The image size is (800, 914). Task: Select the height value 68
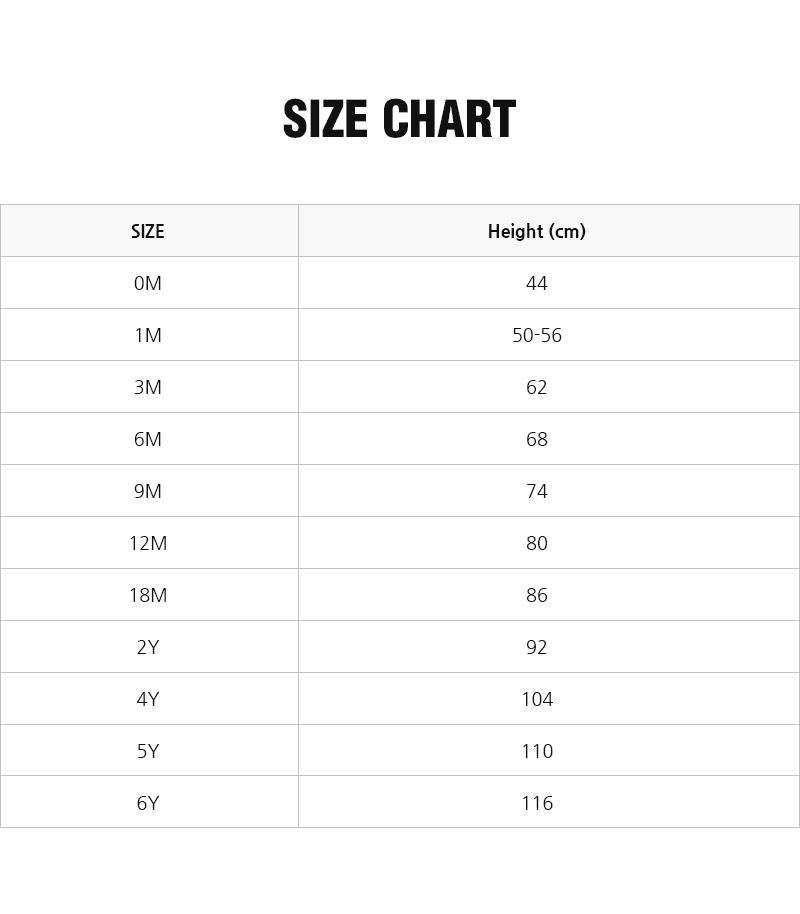[x=537, y=439]
